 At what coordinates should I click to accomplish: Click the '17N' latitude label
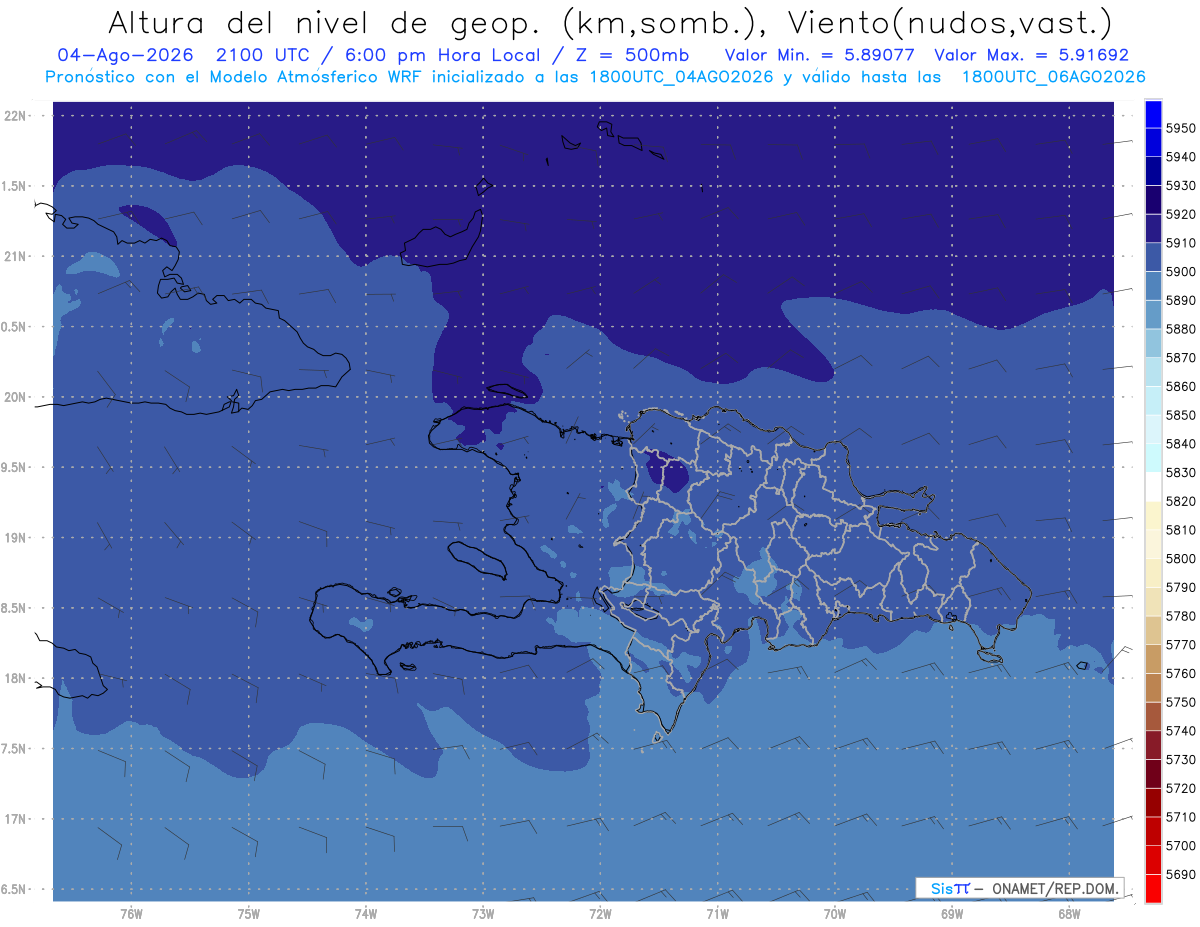point(15,819)
